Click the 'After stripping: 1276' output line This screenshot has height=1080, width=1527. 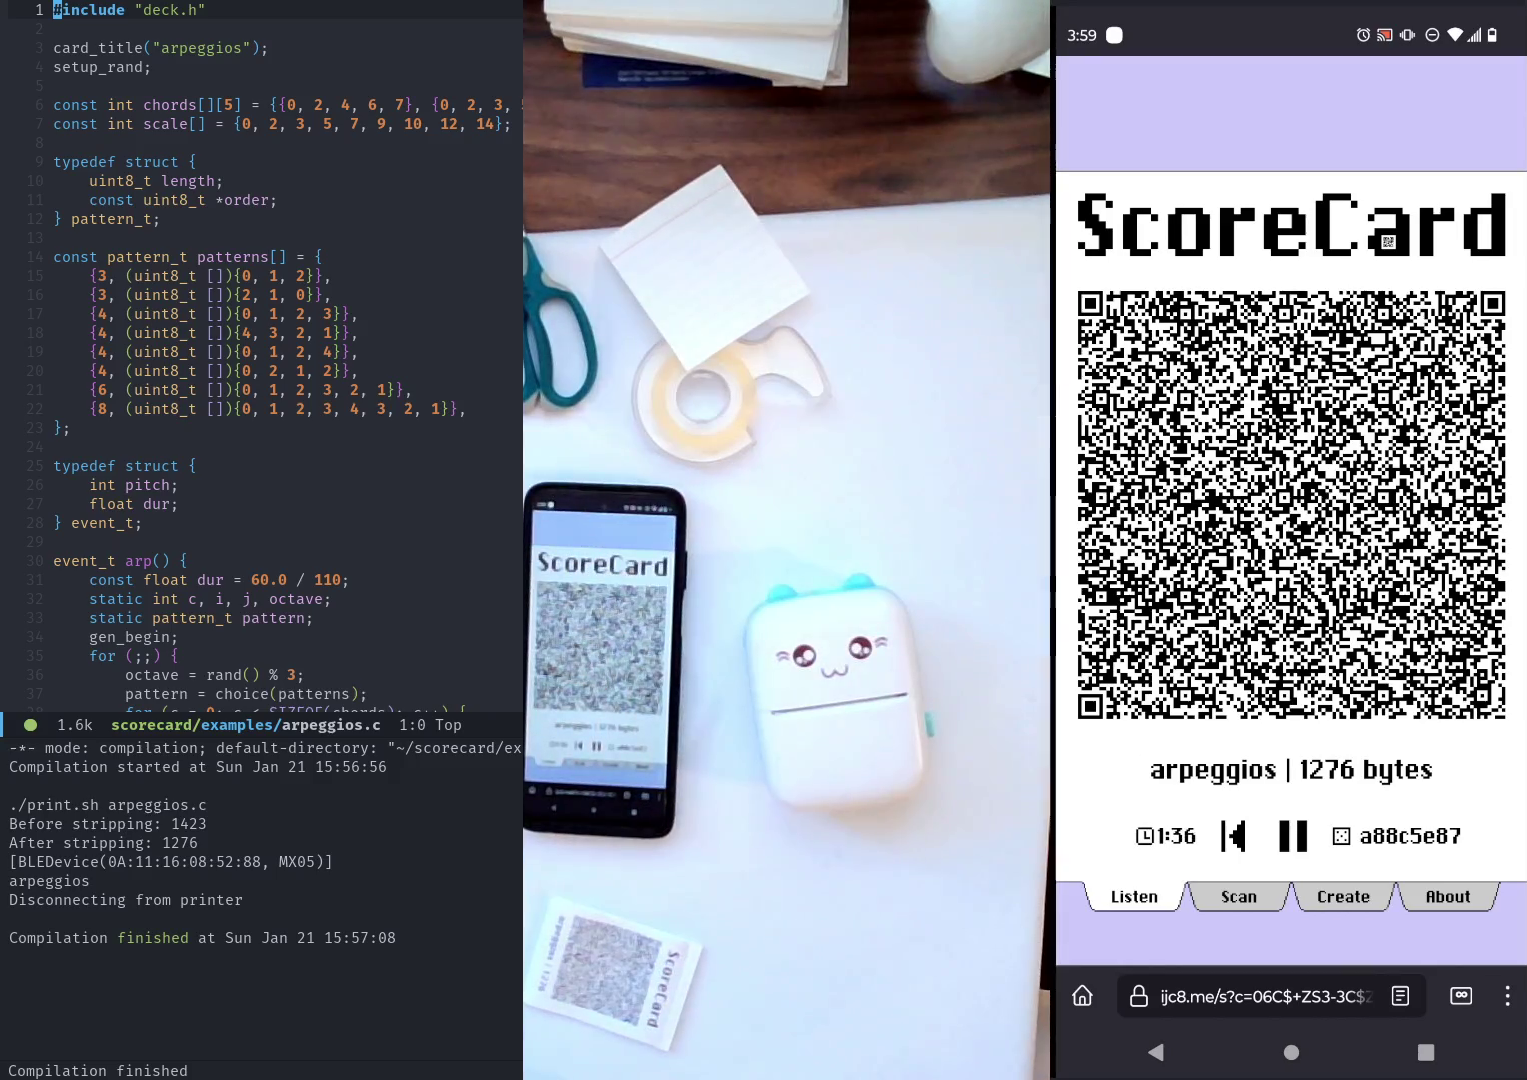point(103,843)
